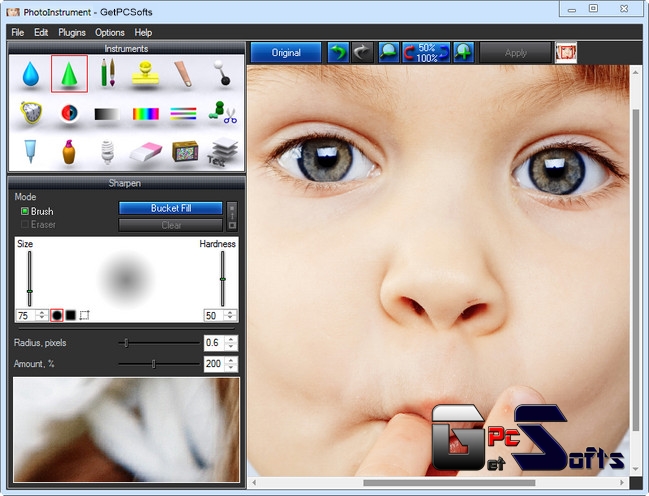Enable the Brush mode checkbox
This screenshot has width=649, height=496.
point(24,211)
